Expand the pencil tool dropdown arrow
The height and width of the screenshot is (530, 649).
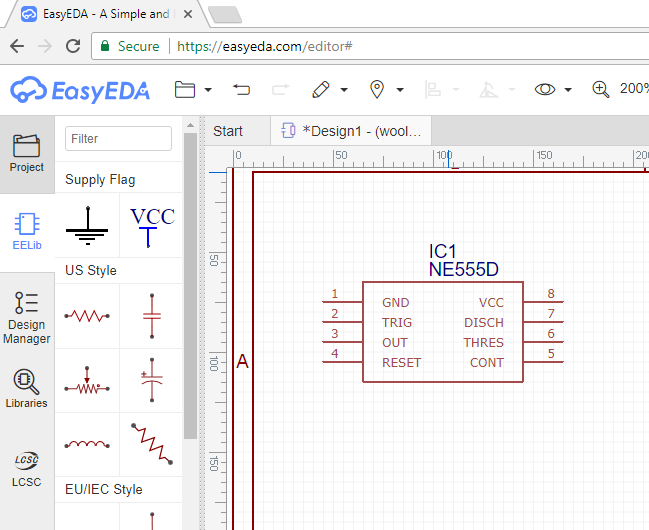point(344,89)
